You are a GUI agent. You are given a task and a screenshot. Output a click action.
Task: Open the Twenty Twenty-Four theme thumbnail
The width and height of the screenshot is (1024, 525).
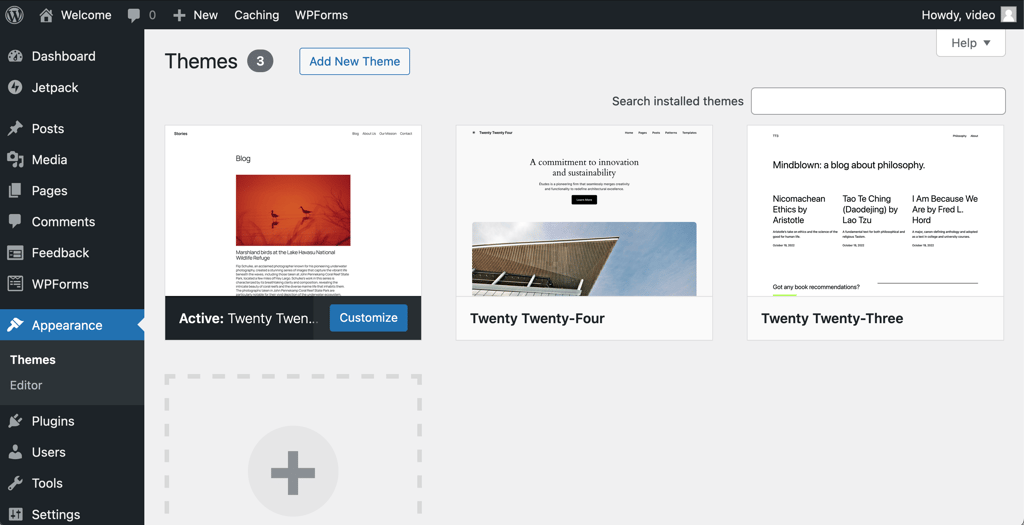tap(584, 211)
